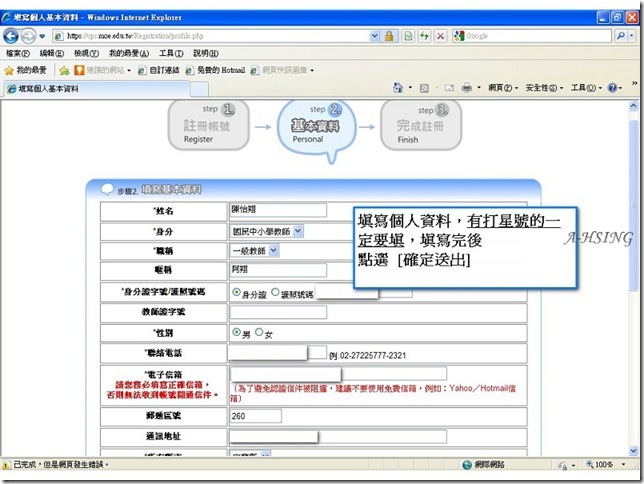Open the recent pages dropdown beside Forward
Image resolution: width=644 pixels, height=484 pixels.
[42, 36]
